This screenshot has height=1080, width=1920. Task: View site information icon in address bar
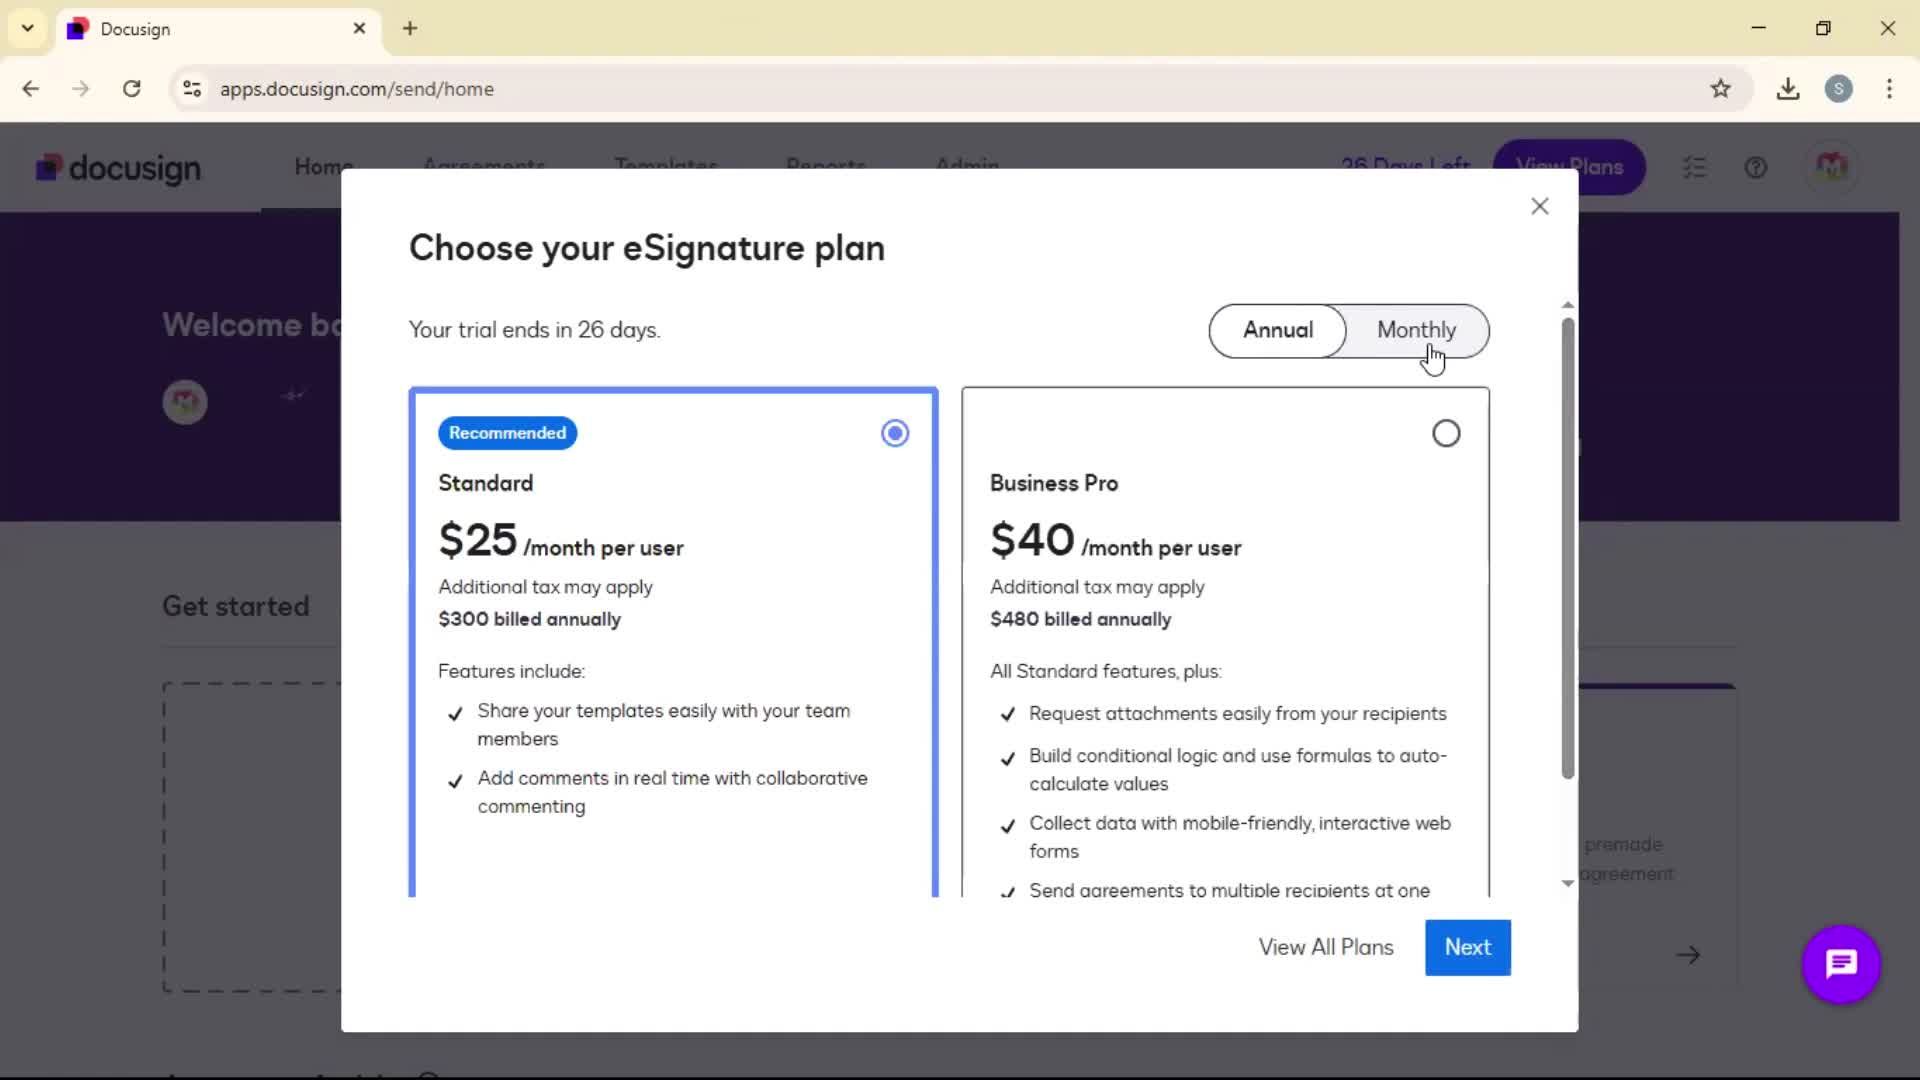coord(192,89)
